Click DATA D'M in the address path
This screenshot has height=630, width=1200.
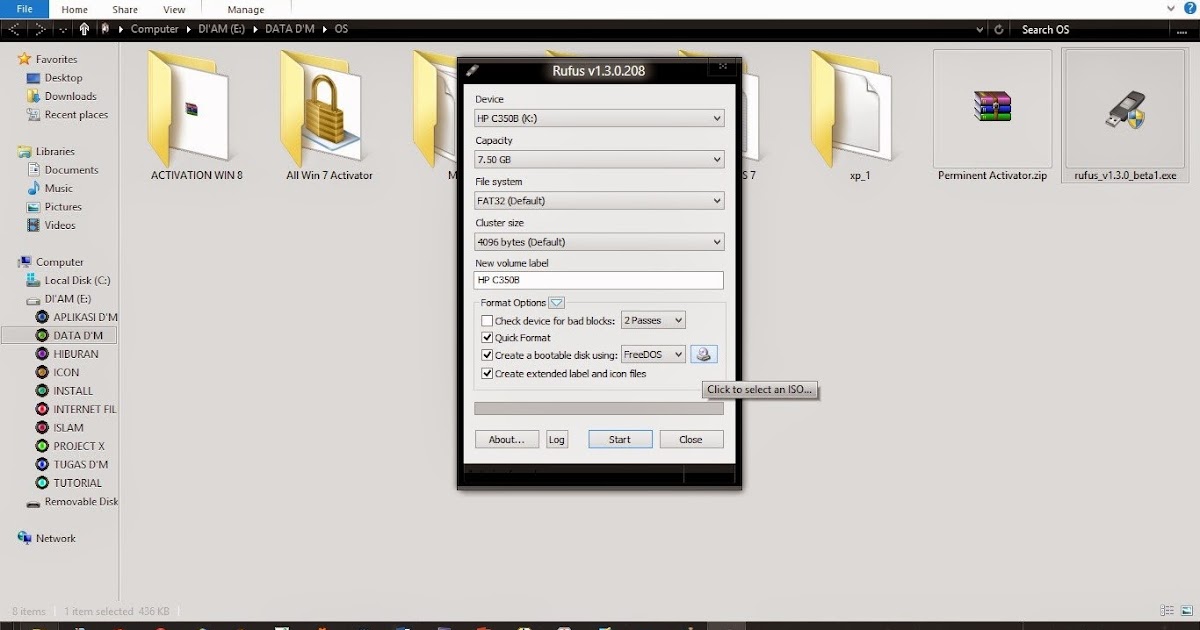click(x=289, y=29)
